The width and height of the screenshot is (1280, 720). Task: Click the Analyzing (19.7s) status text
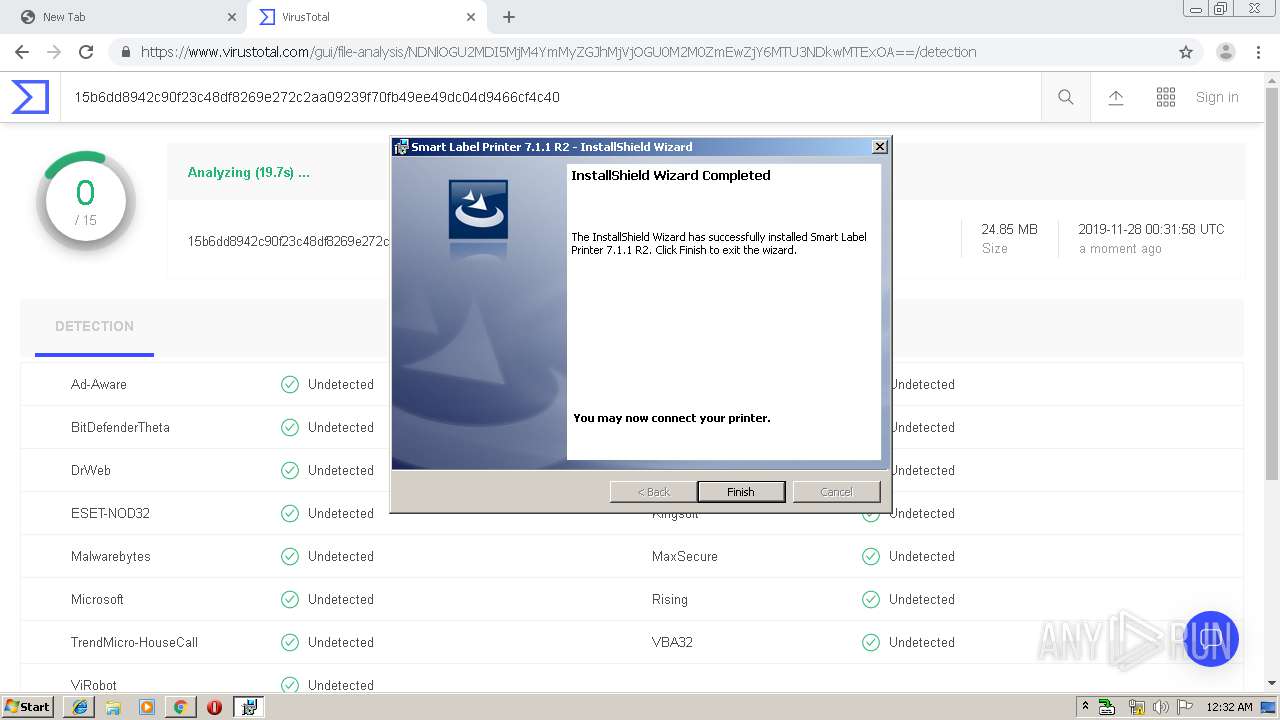pos(249,172)
